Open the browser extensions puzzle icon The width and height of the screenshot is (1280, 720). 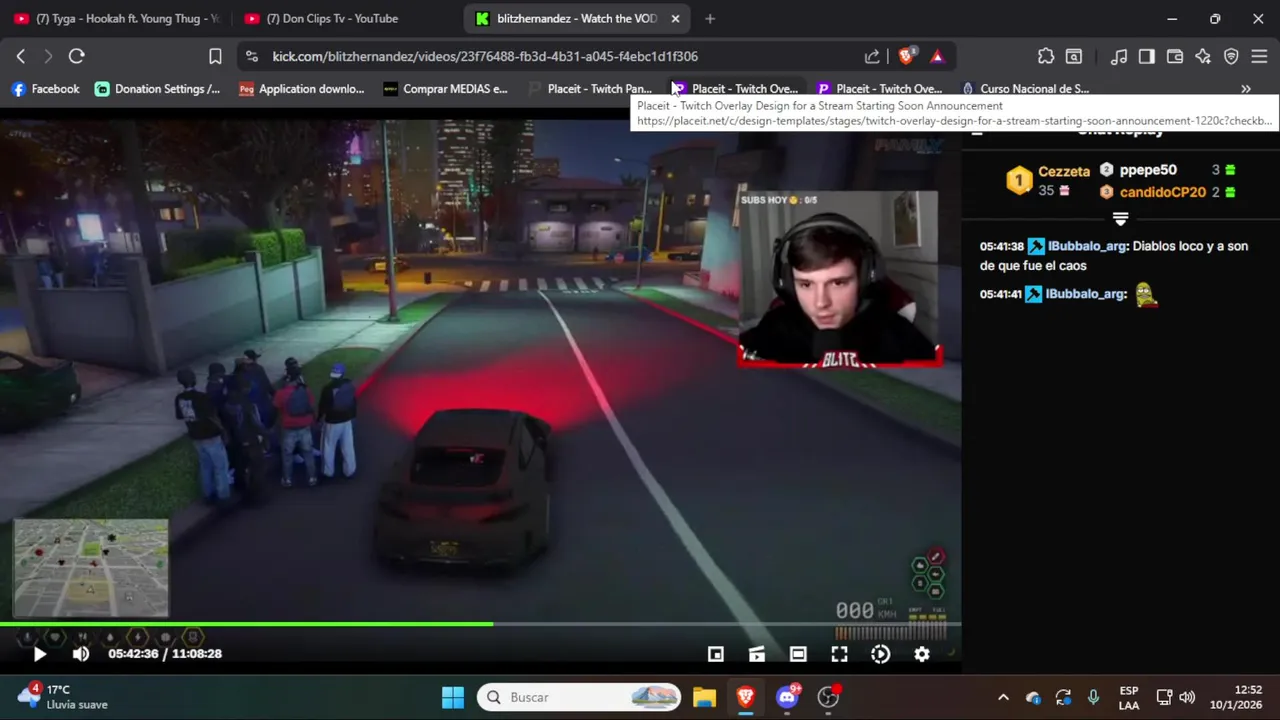[1046, 57]
